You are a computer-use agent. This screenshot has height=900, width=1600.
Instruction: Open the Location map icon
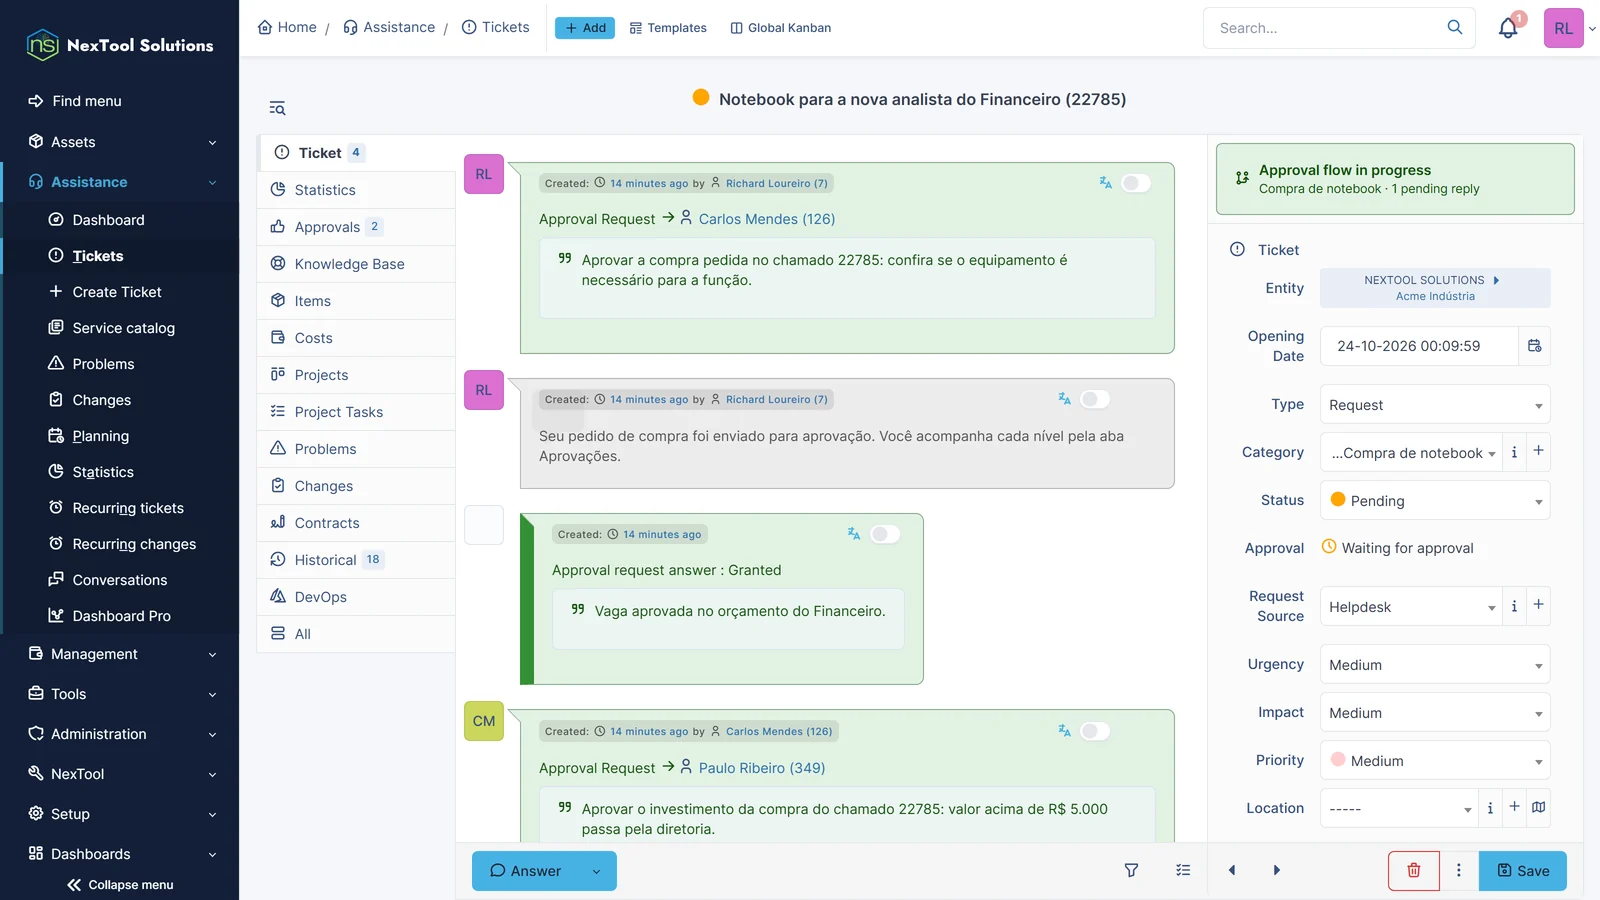1539,807
